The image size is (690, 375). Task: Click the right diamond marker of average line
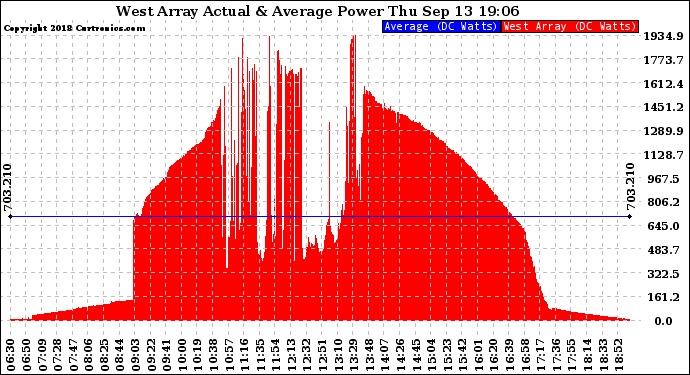[x=630, y=217]
